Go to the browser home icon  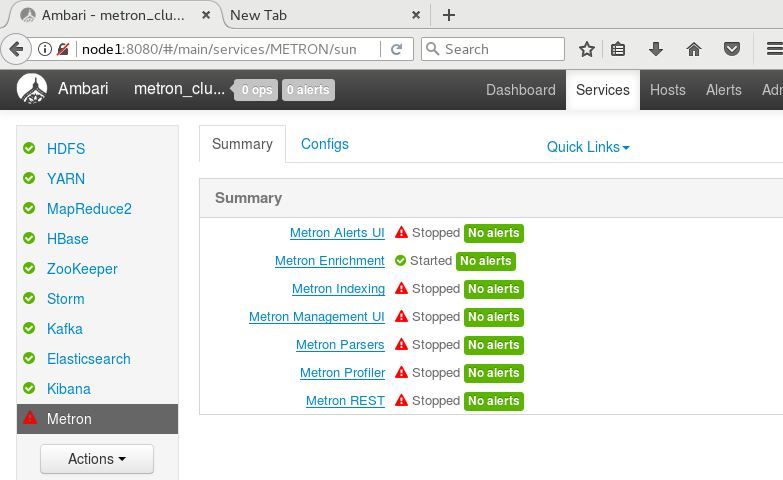tap(694, 49)
